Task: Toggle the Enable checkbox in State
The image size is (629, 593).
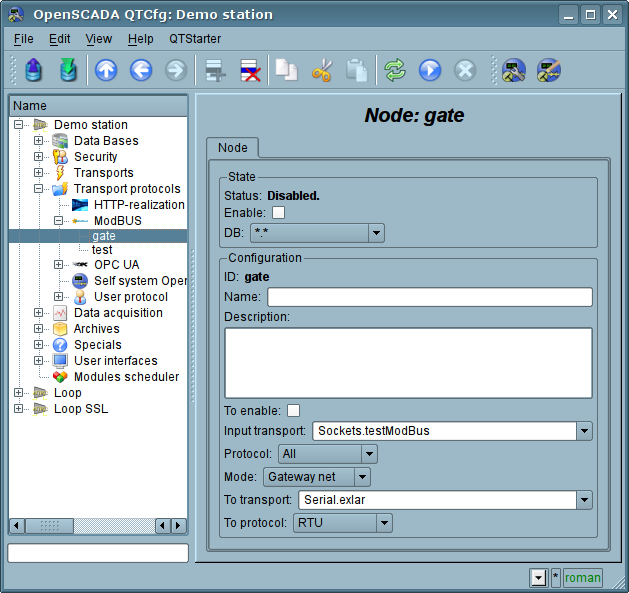Action: pos(279,212)
